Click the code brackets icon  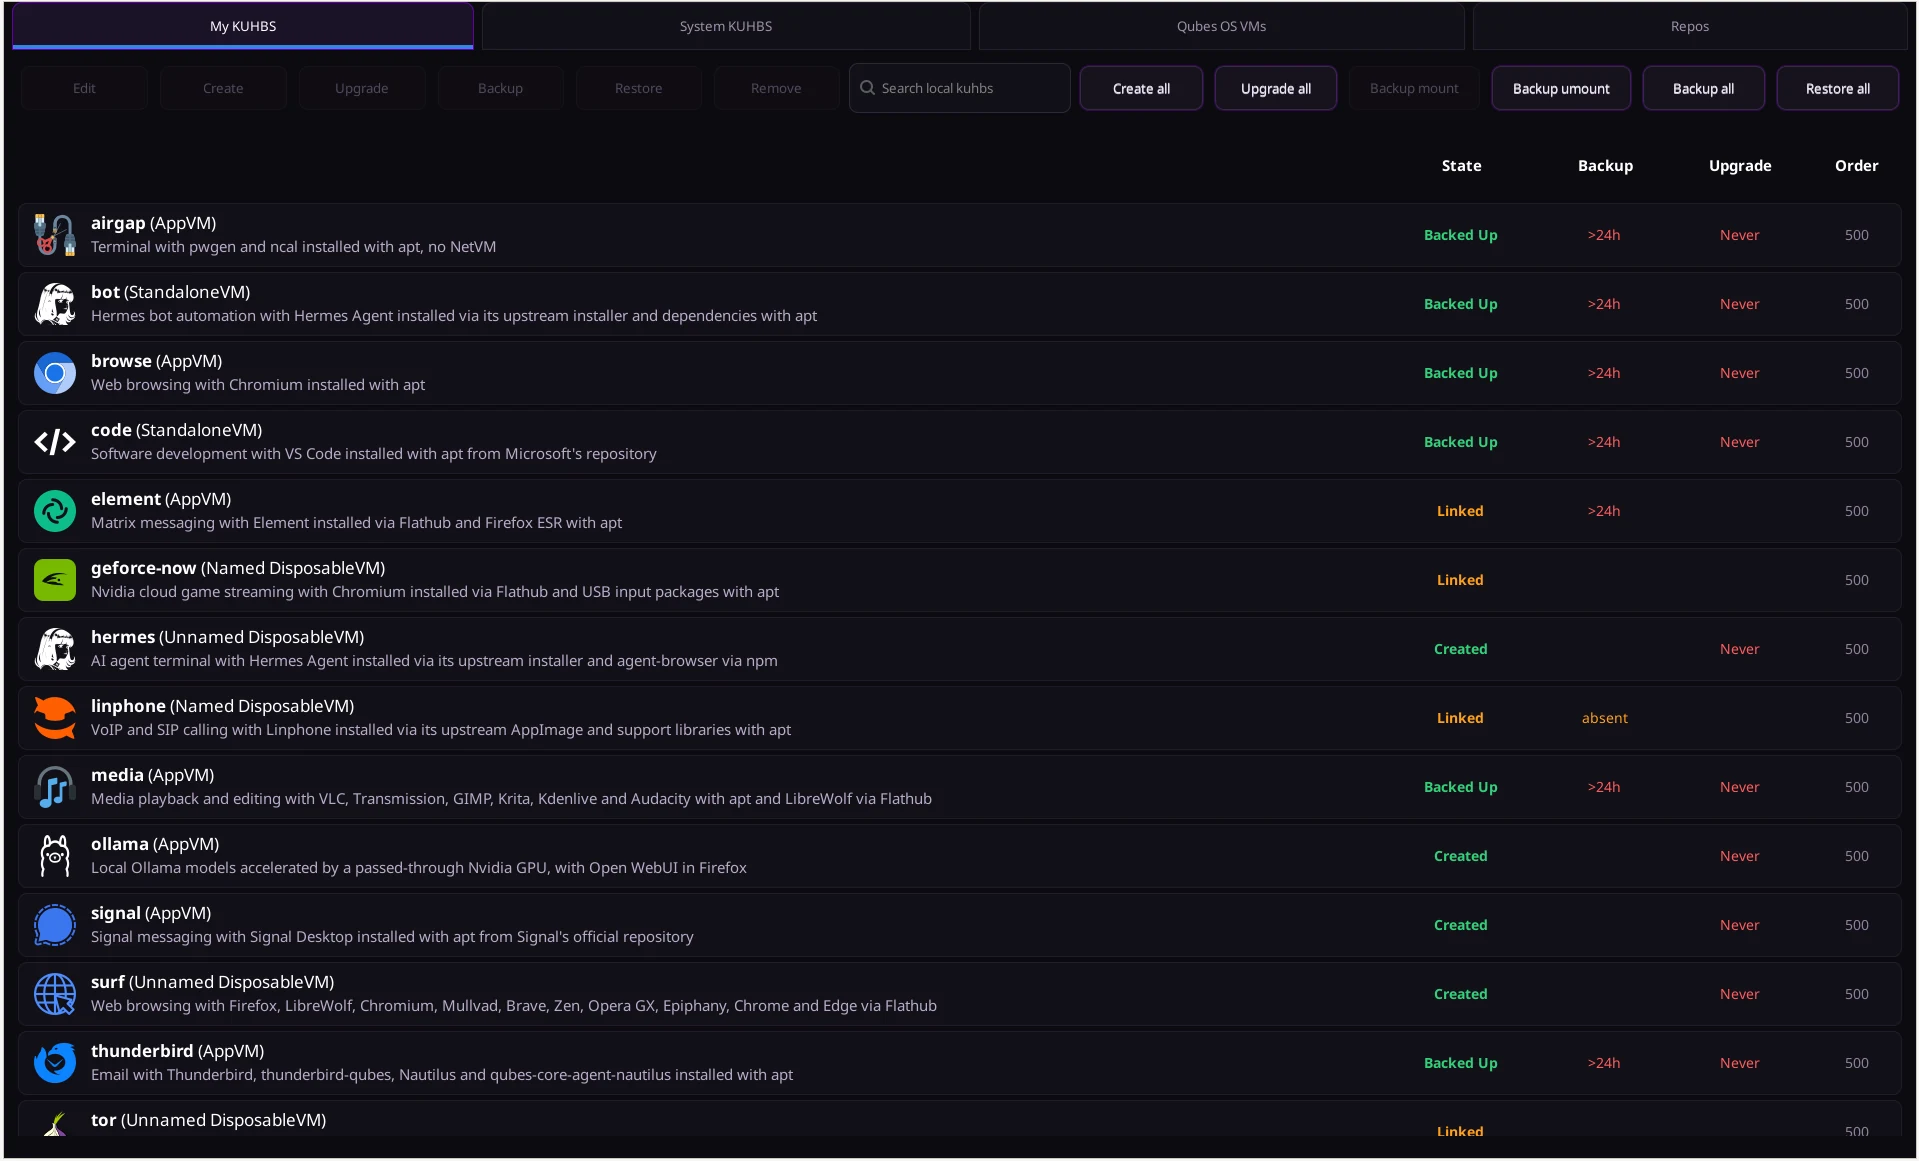pyautogui.click(x=55, y=442)
